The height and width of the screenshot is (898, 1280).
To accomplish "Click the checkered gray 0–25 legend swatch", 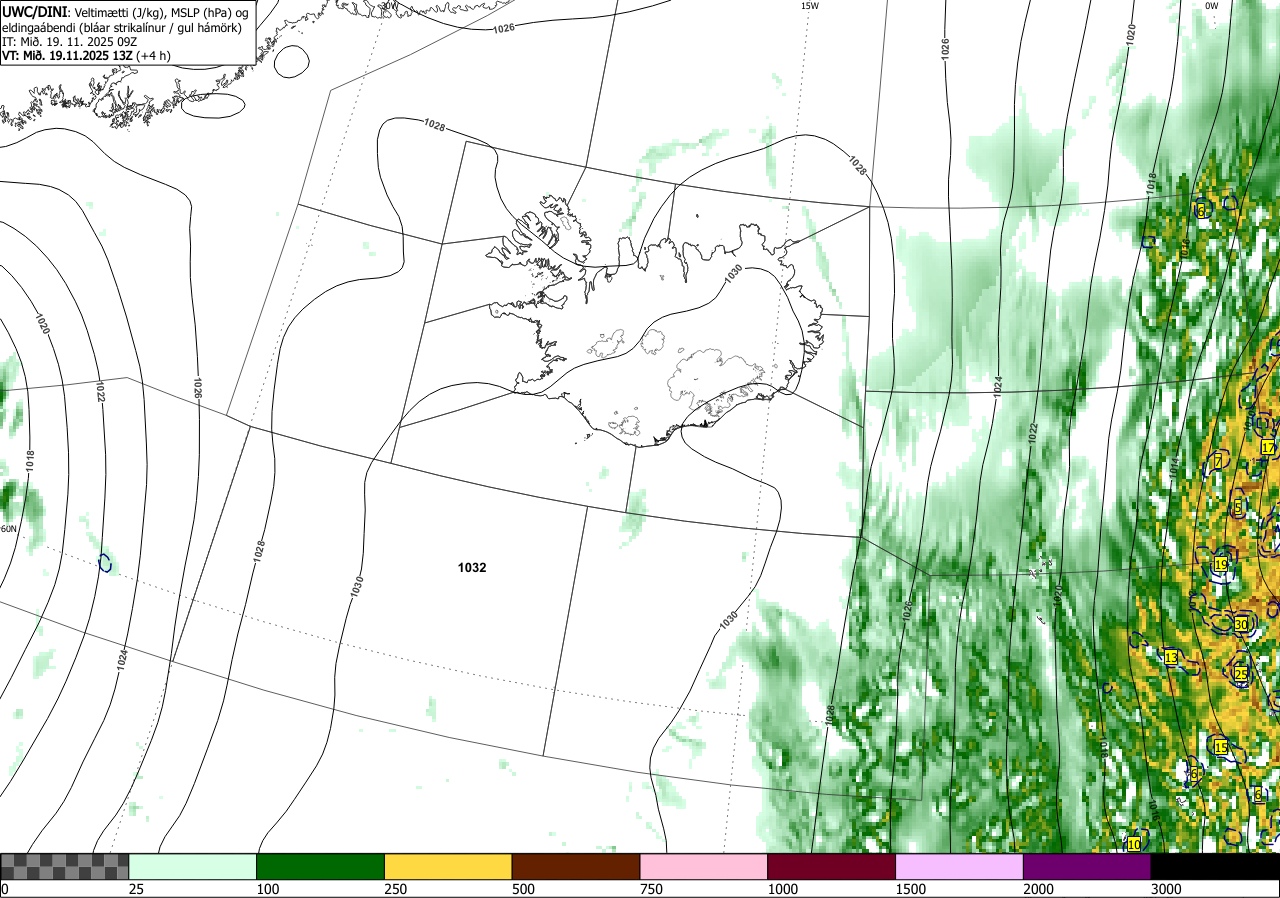I will click(x=65, y=866).
